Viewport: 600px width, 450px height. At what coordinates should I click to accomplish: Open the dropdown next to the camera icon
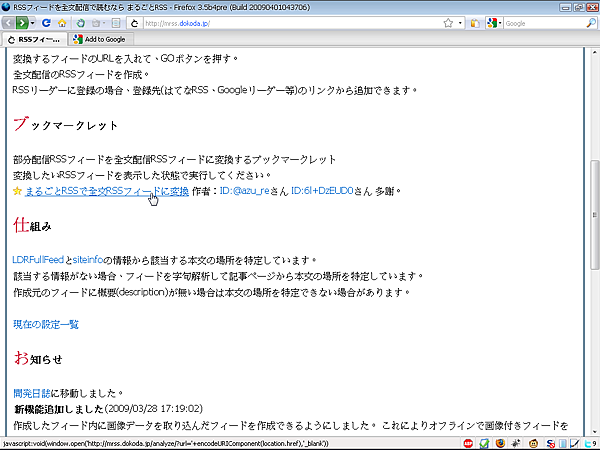pyautogui.click(x=104, y=23)
